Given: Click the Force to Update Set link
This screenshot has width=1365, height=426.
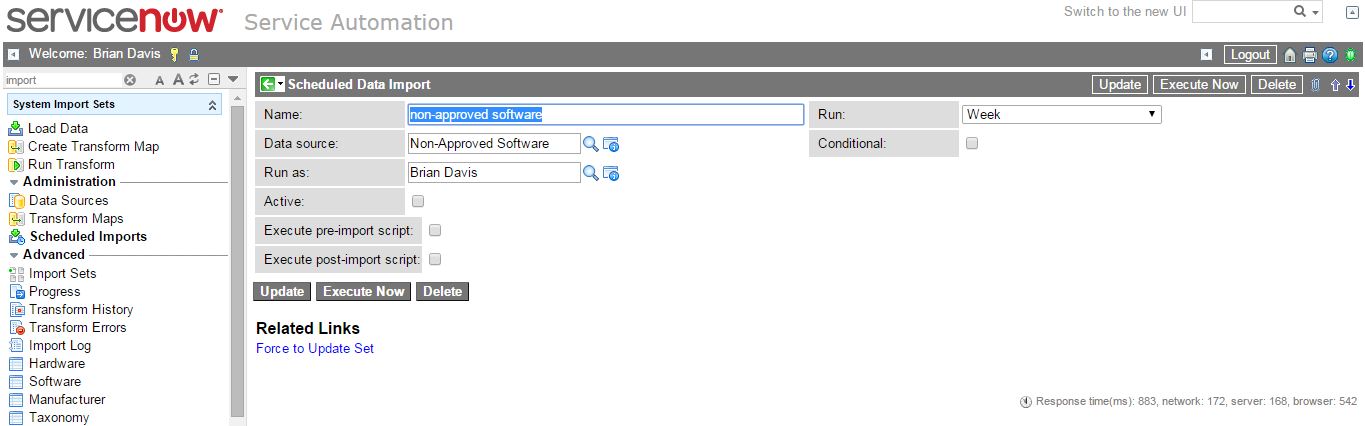Looking at the screenshot, I should pos(315,349).
